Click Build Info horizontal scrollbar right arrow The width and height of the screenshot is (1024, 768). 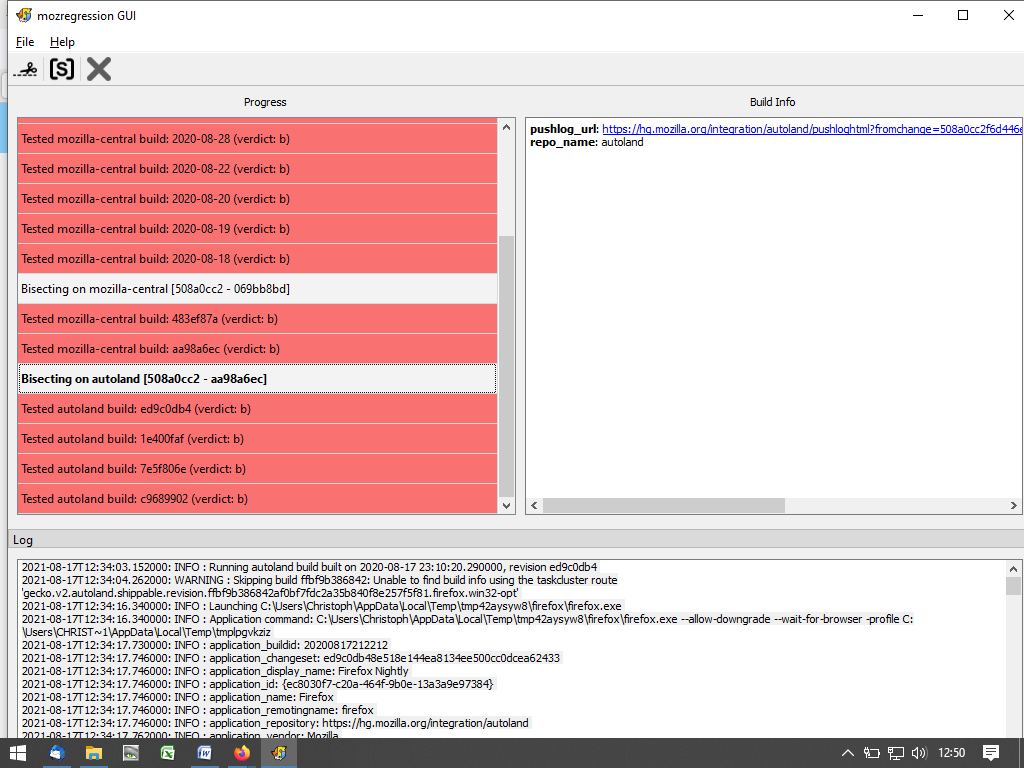[x=1014, y=506]
